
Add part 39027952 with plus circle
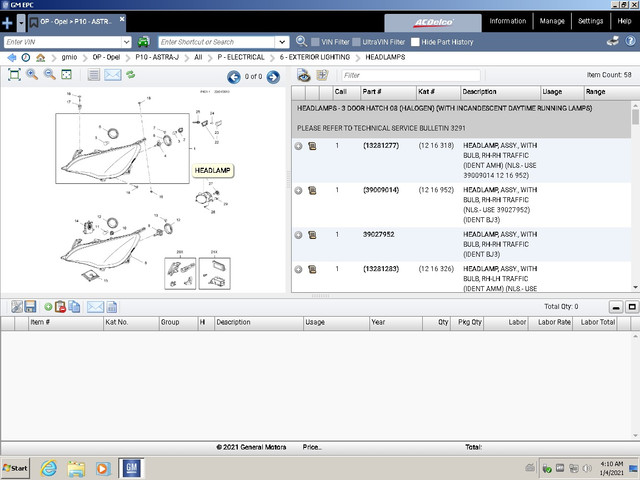pyautogui.click(x=298, y=235)
